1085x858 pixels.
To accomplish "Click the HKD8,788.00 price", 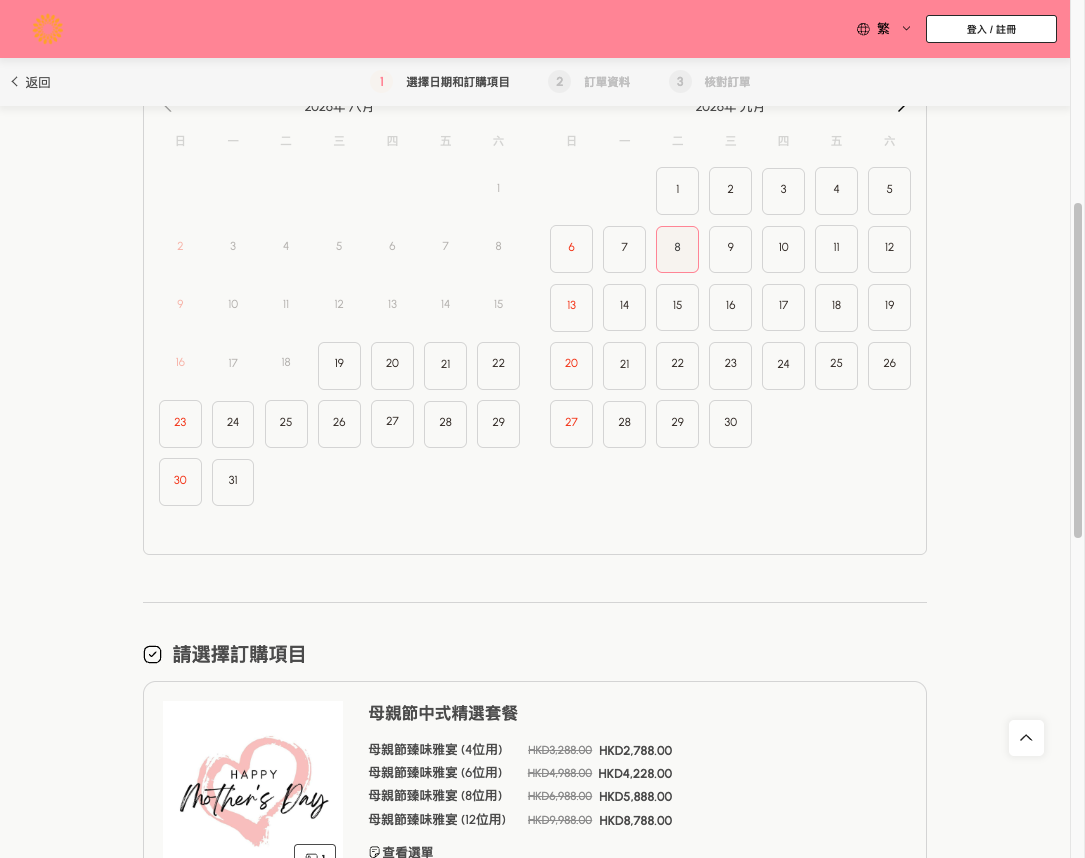I will [635, 821].
